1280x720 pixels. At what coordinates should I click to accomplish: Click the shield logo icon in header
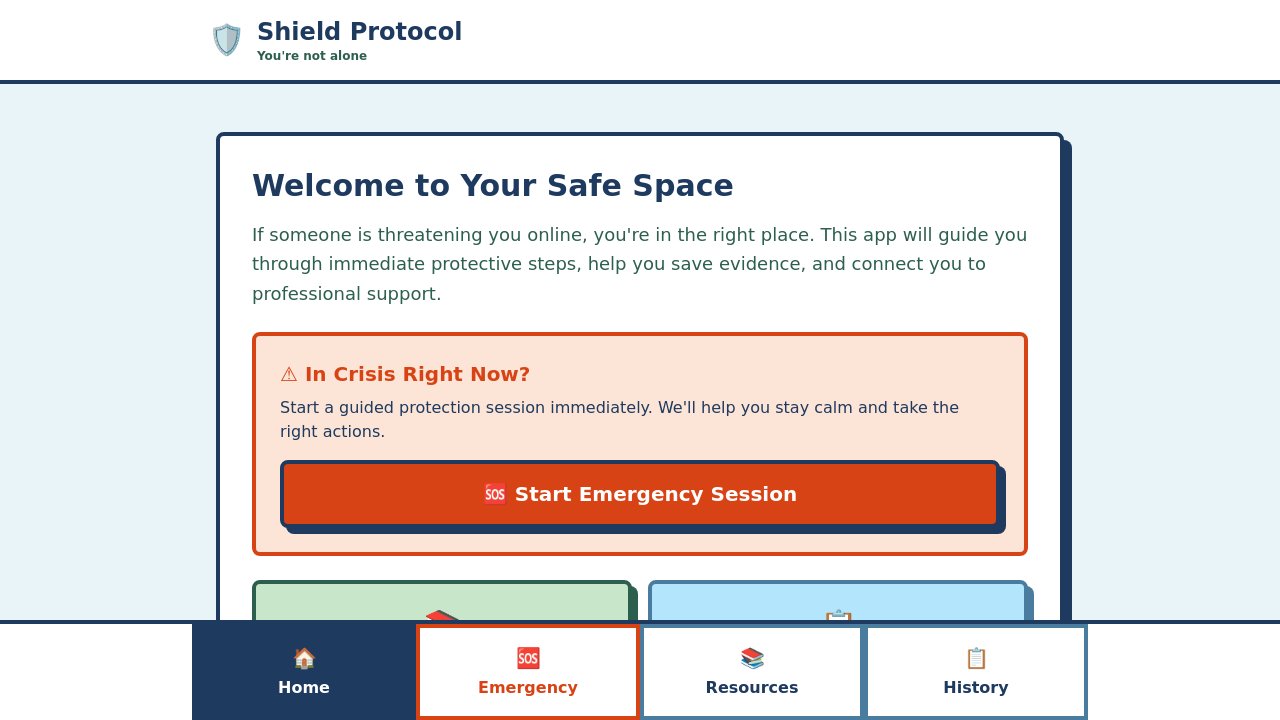point(227,40)
